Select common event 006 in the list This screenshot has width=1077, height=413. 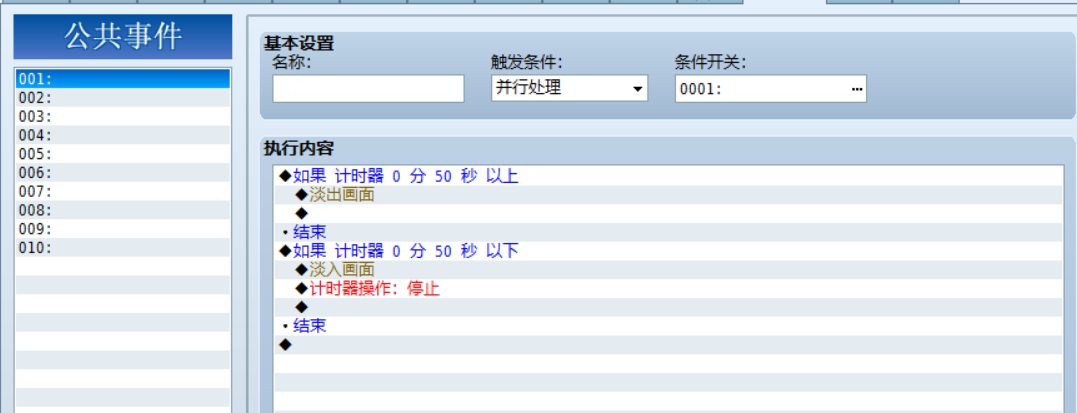coord(123,172)
